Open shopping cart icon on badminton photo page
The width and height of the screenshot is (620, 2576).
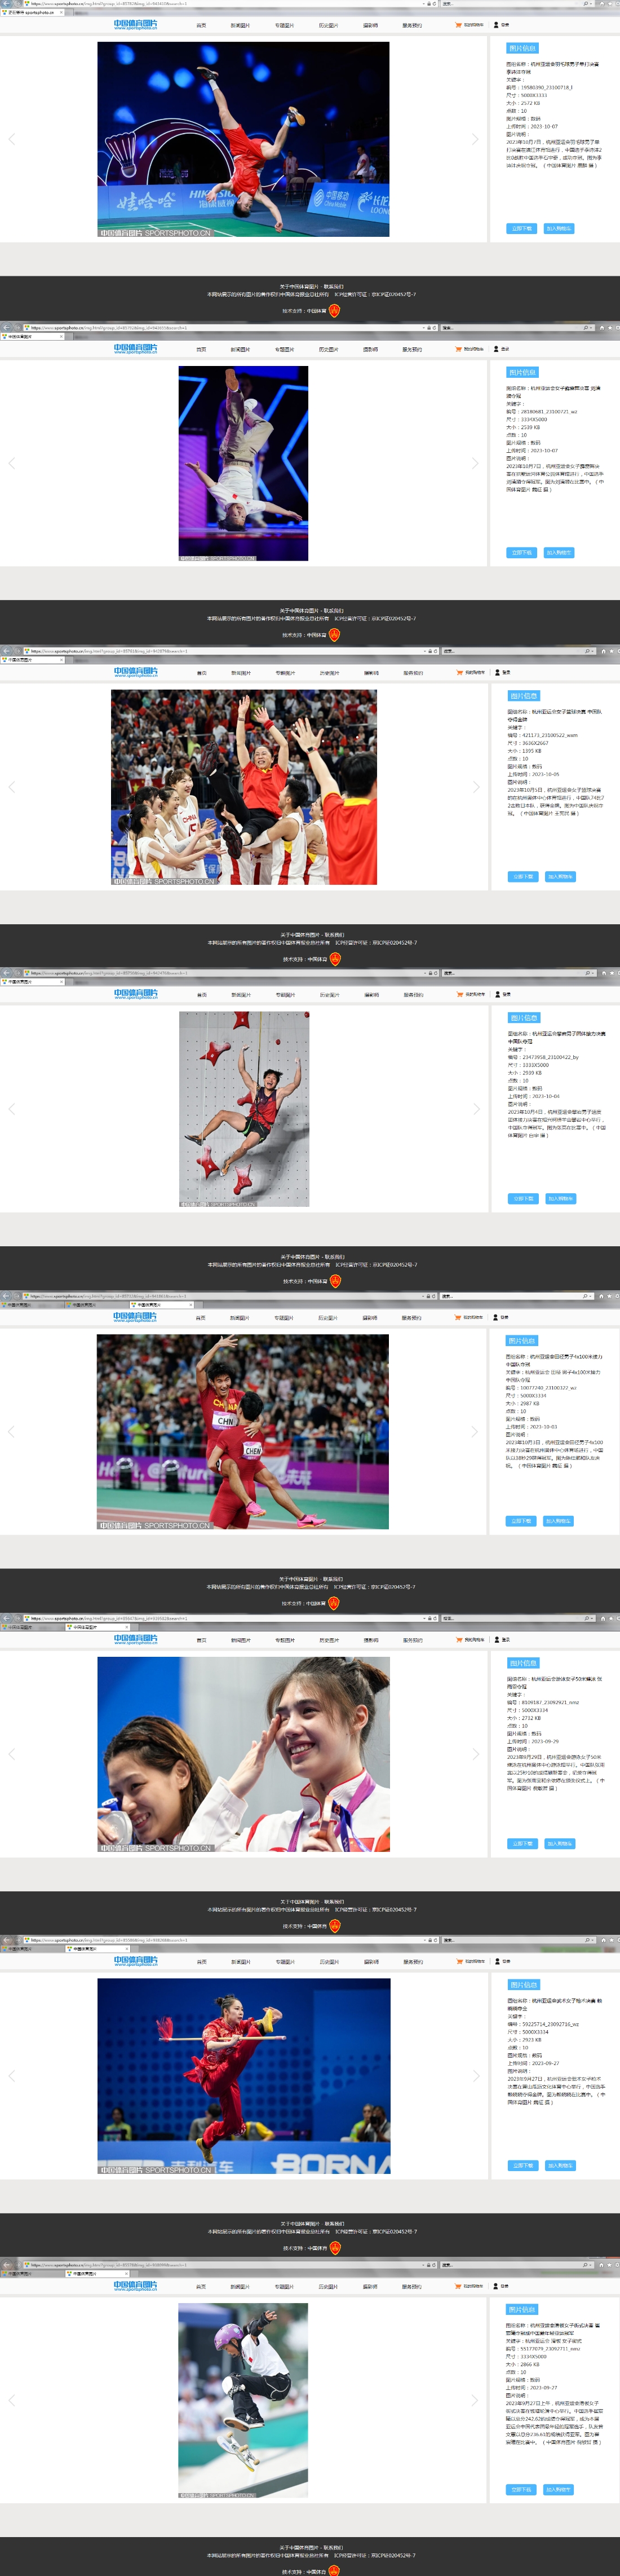[x=458, y=25]
